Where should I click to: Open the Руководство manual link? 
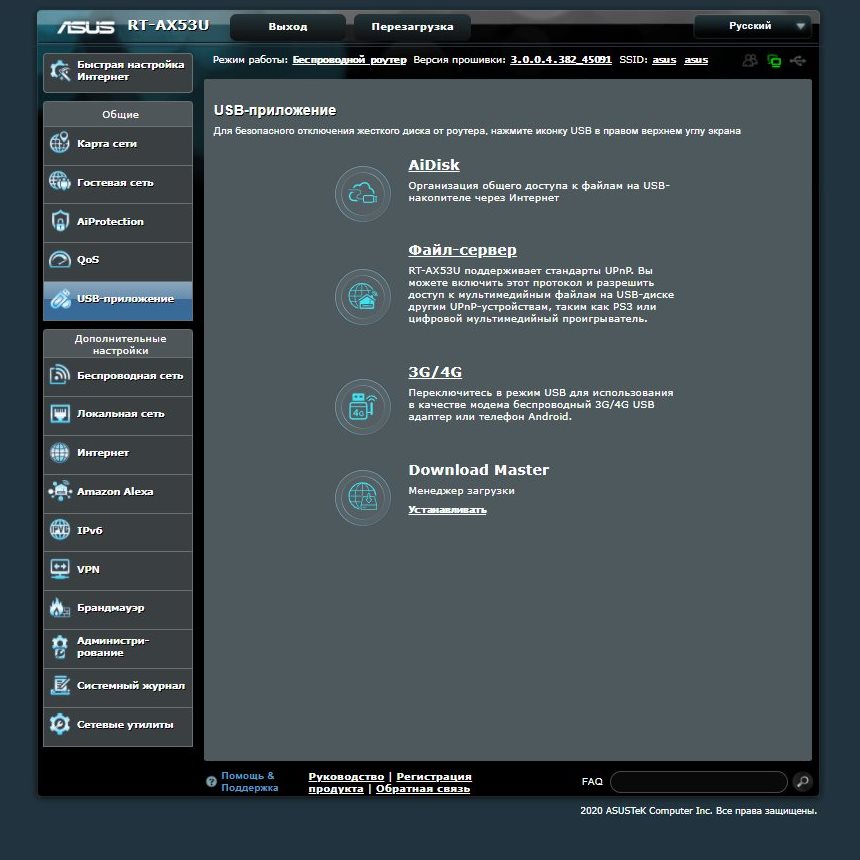pyautogui.click(x=346, y=777)
